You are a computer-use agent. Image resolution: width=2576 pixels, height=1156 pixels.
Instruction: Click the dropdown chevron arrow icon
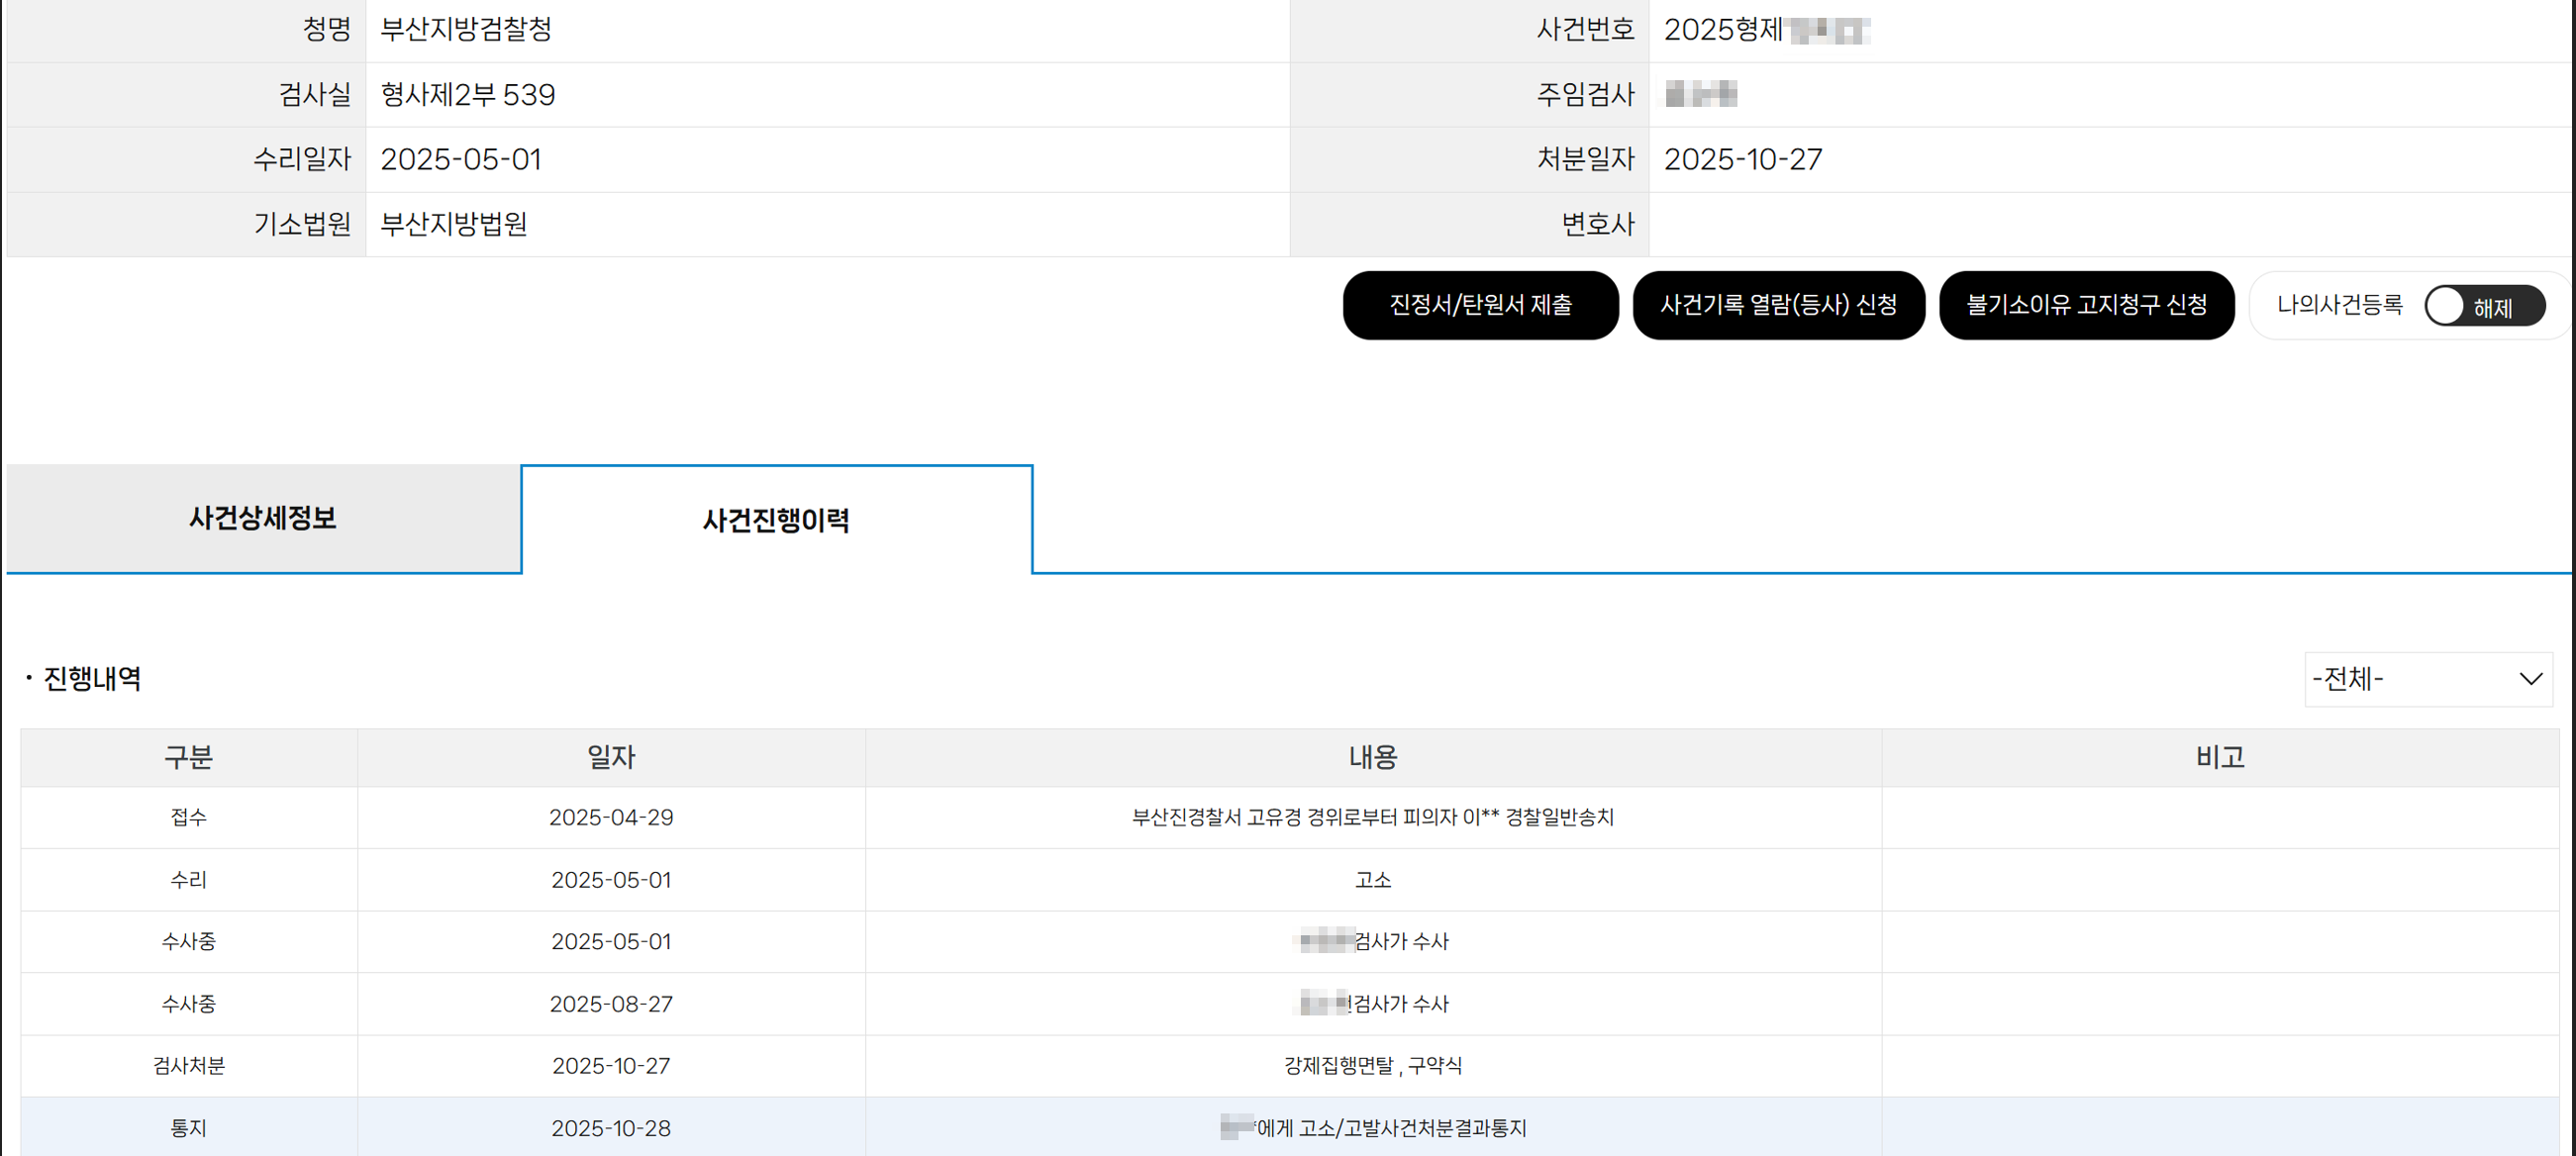(x=2530, y=680)
